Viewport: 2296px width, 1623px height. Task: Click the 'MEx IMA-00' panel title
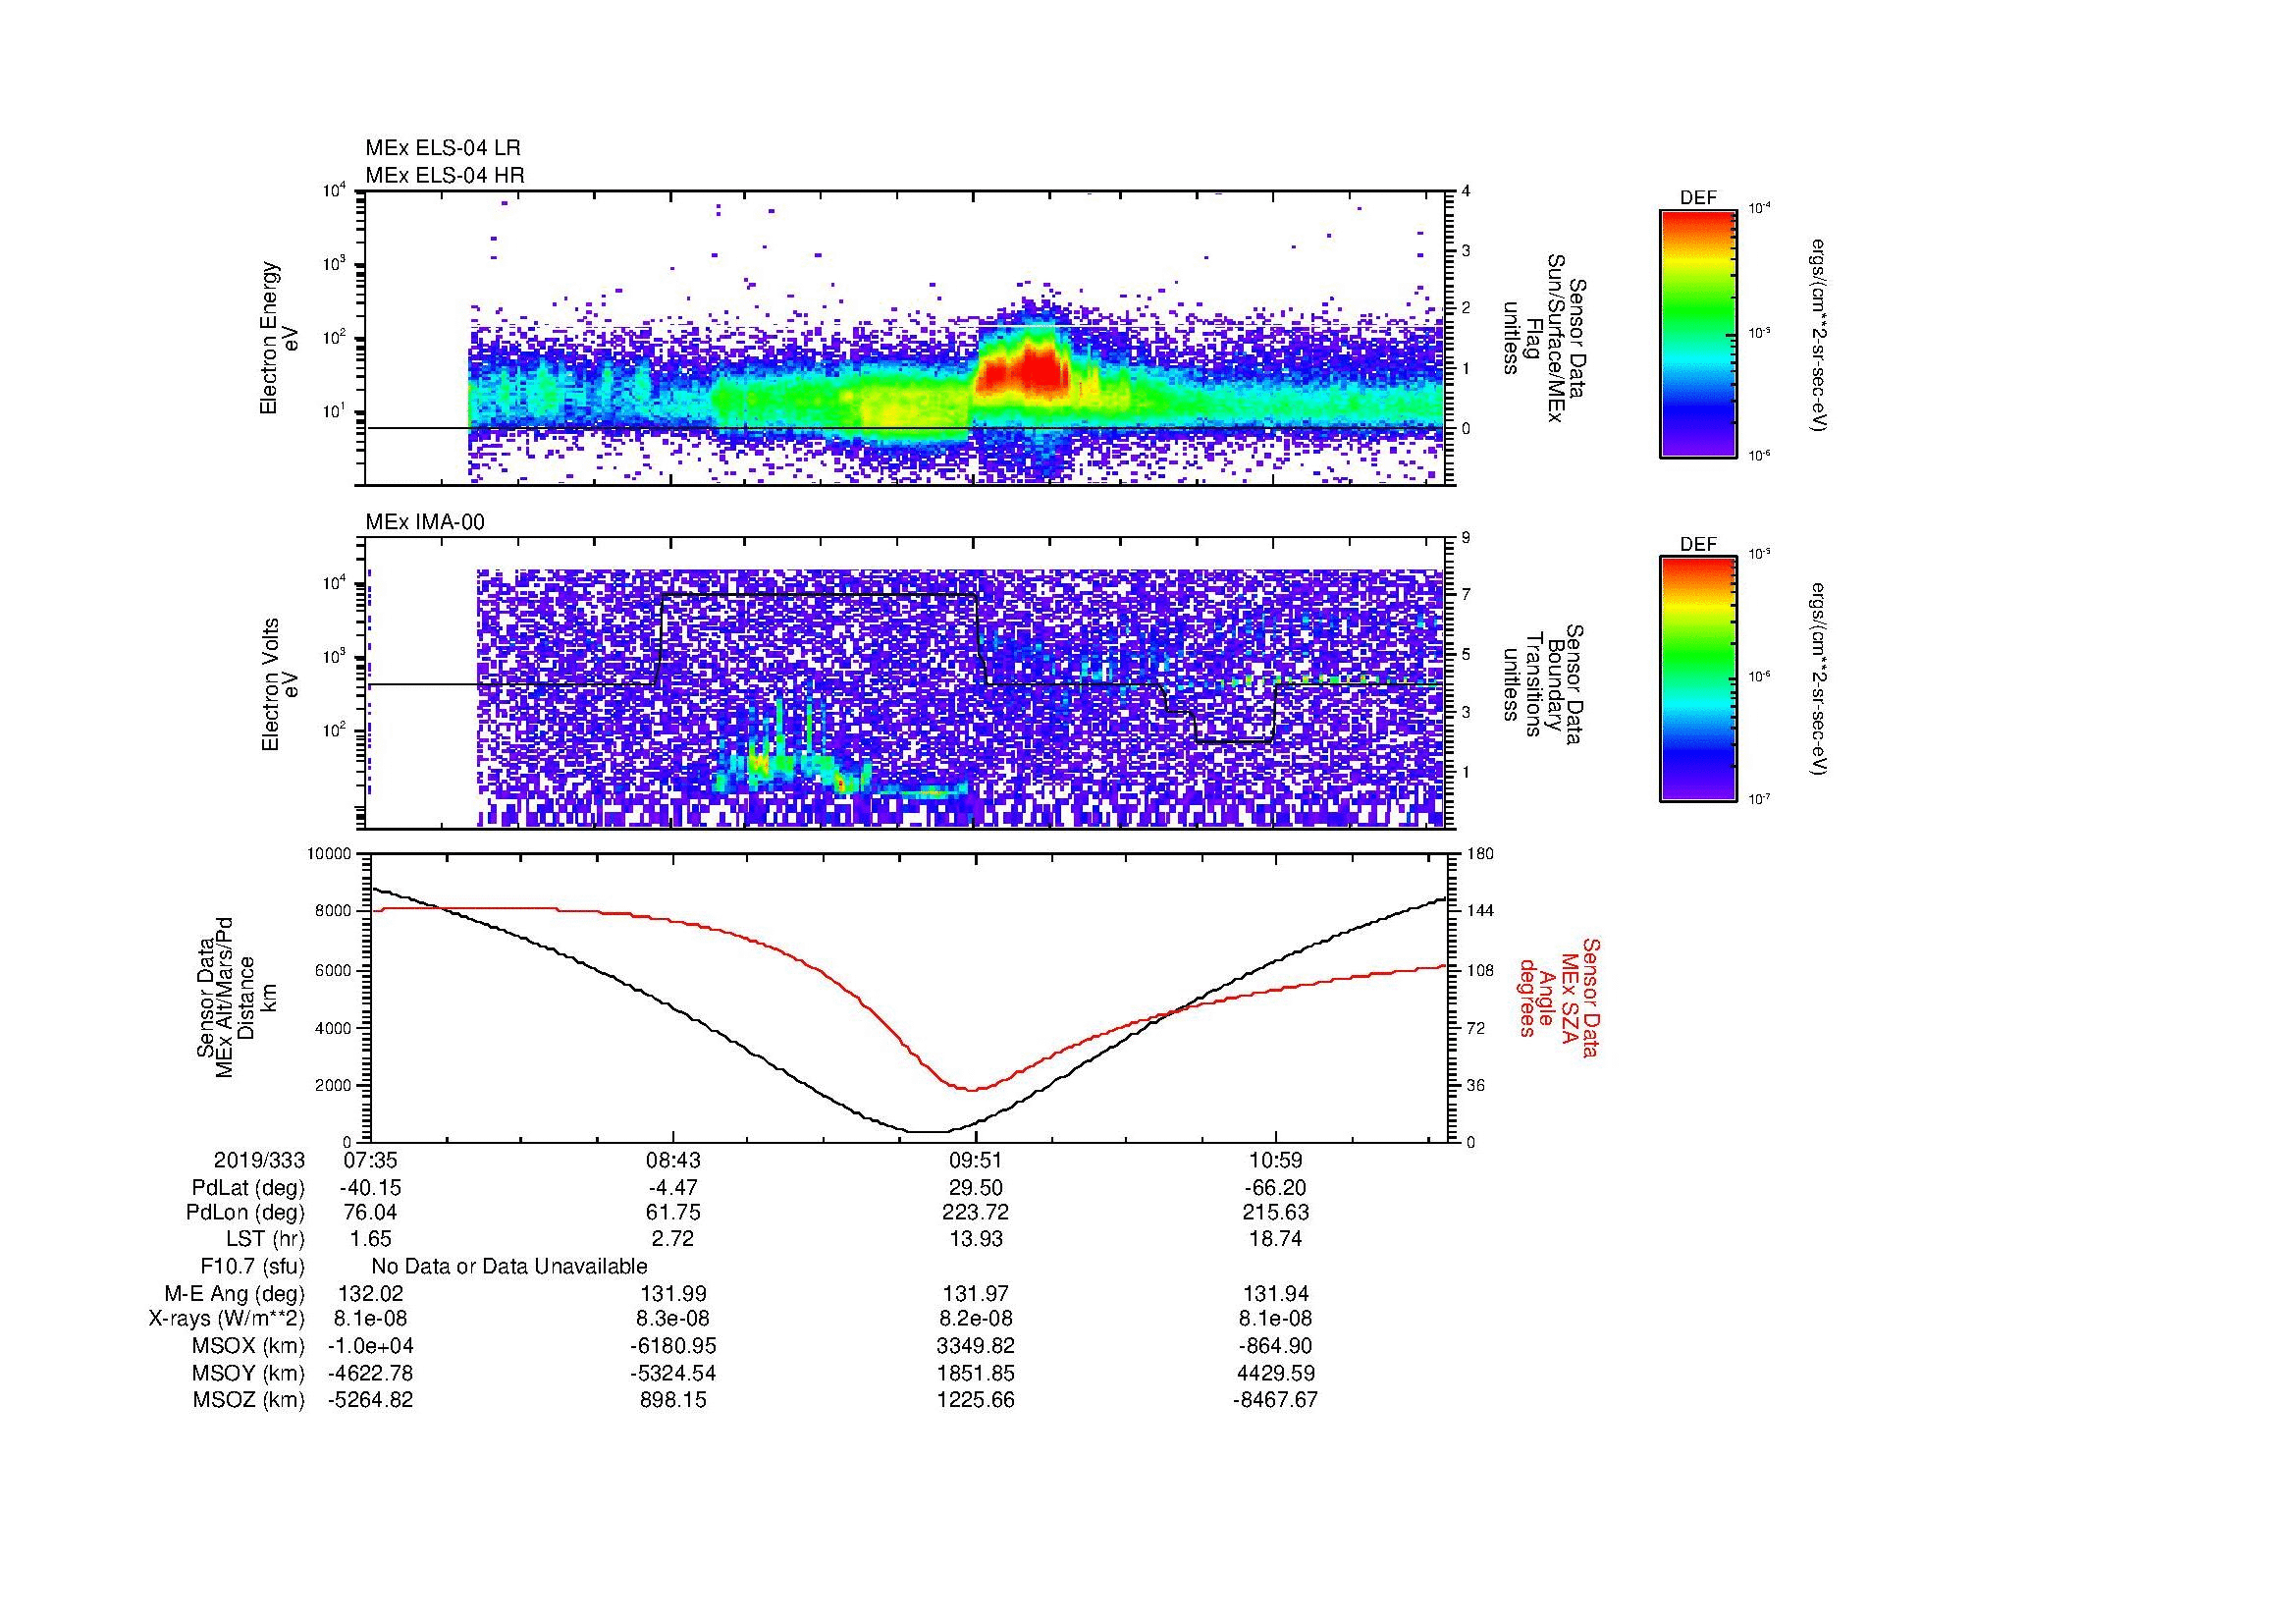point(425,522)
